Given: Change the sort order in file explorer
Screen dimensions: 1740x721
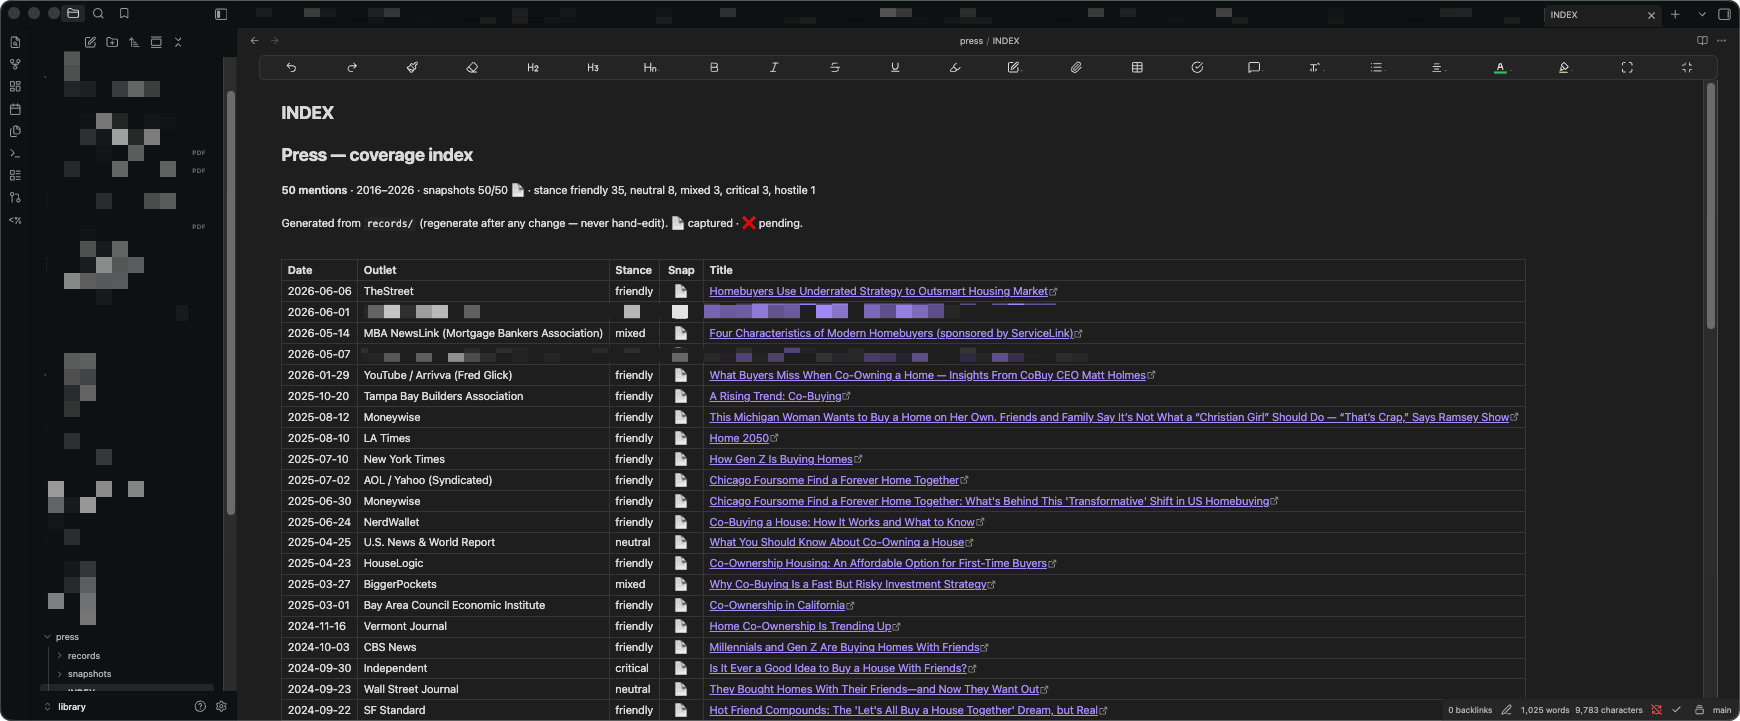Looking at the screenshot, I should [x=134, y=42].
